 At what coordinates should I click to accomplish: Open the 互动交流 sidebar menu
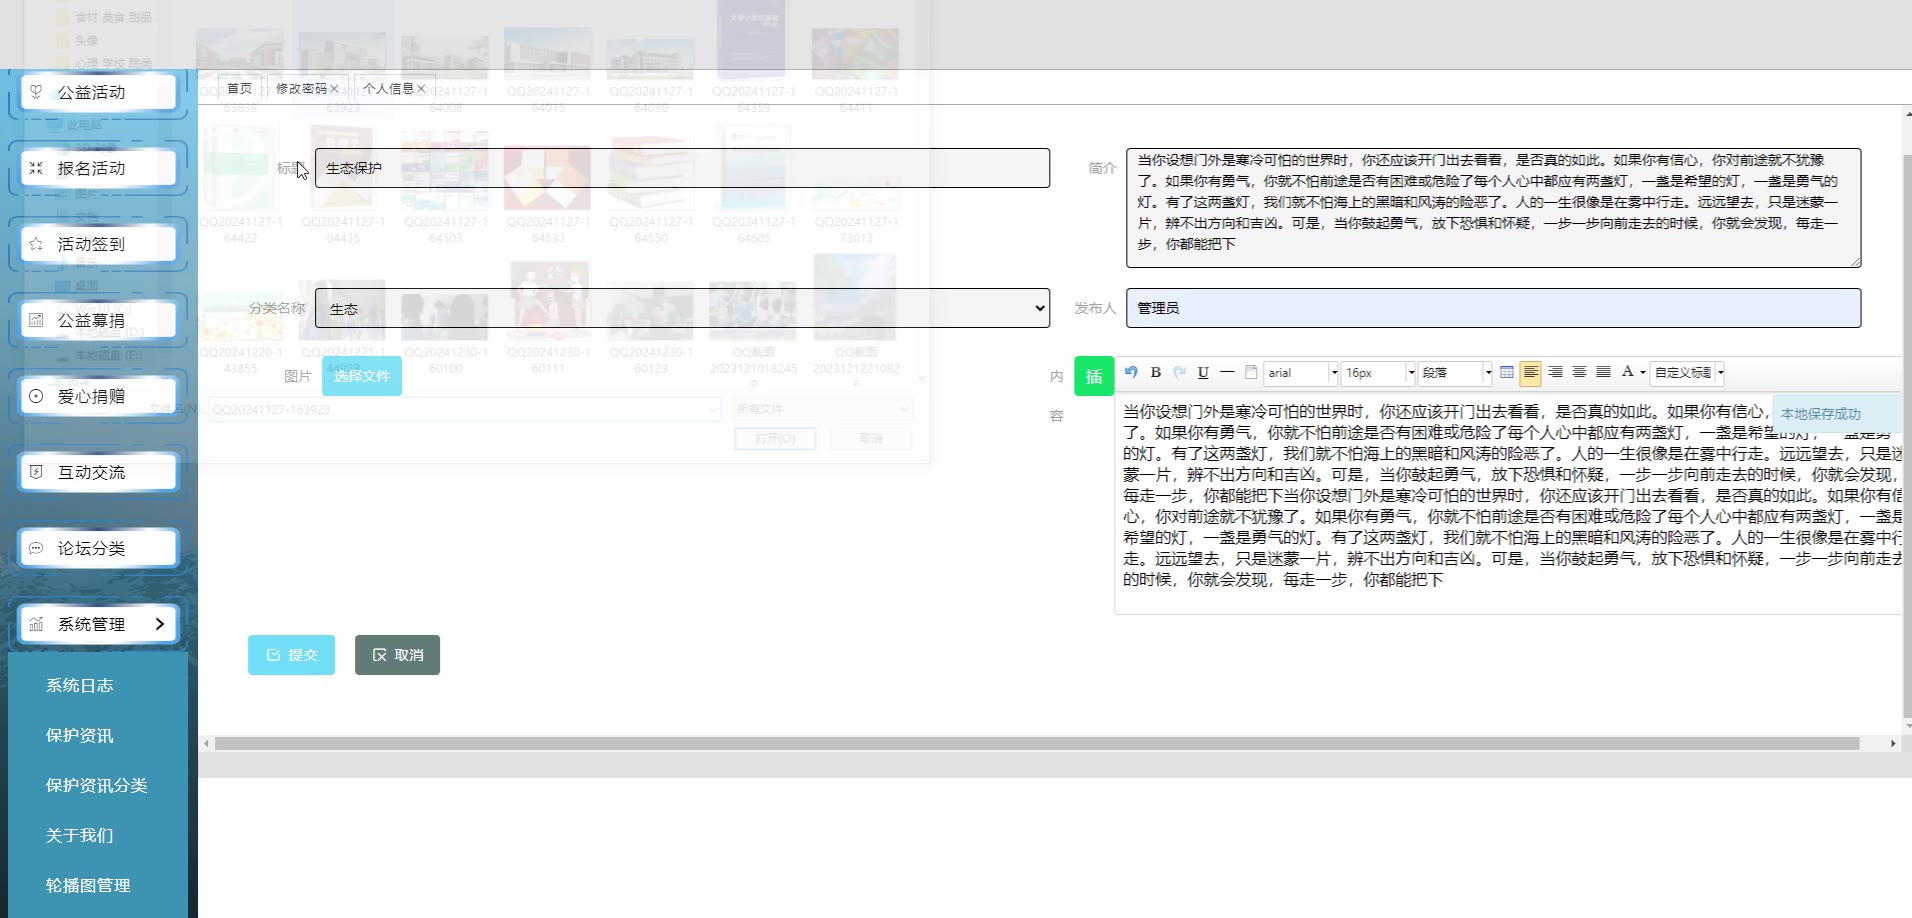pos(98,472)
